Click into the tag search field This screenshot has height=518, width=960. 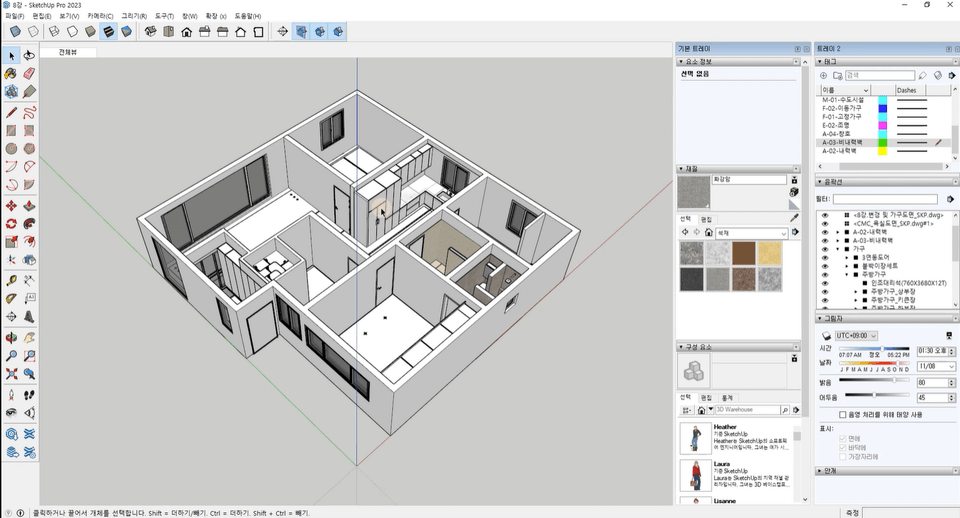tap(878, 75)
